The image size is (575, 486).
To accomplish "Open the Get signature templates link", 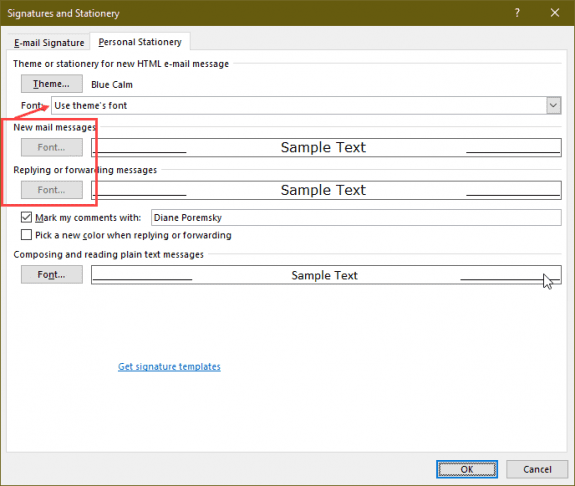I will 169,366.
